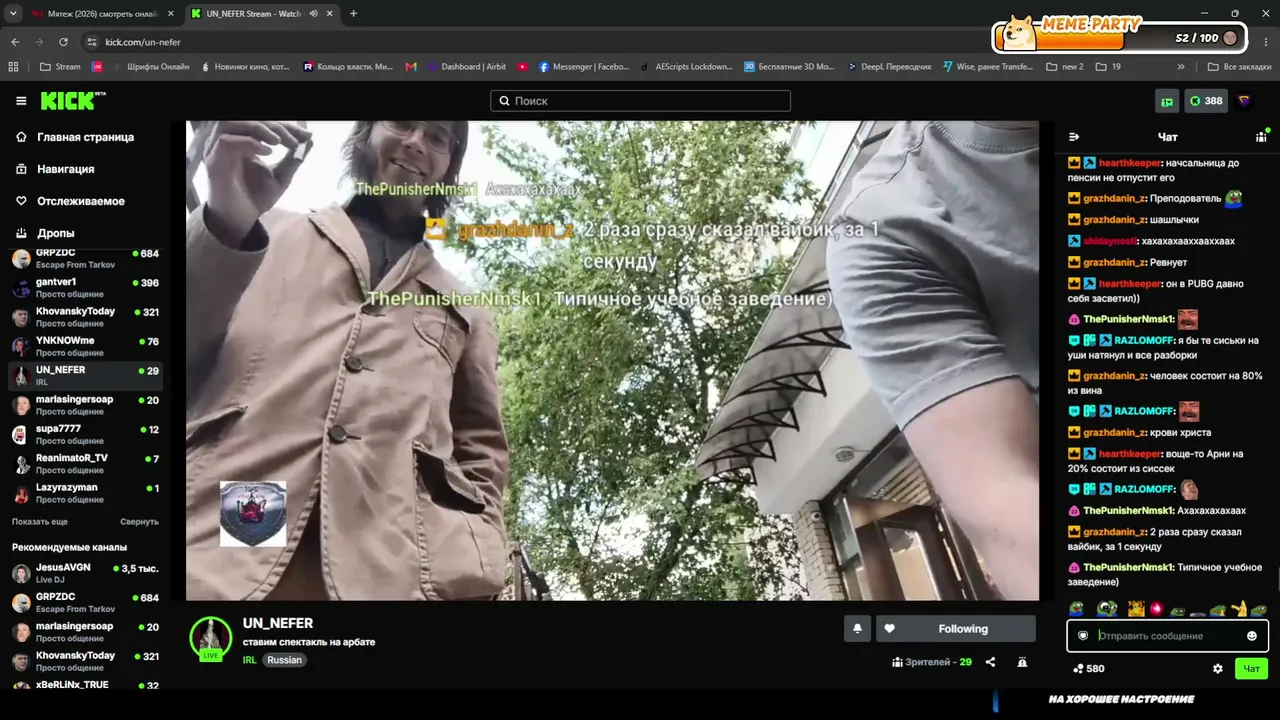
Task: Switch to the Мятеж (2026) tab
Action: [x=103, y=14]
